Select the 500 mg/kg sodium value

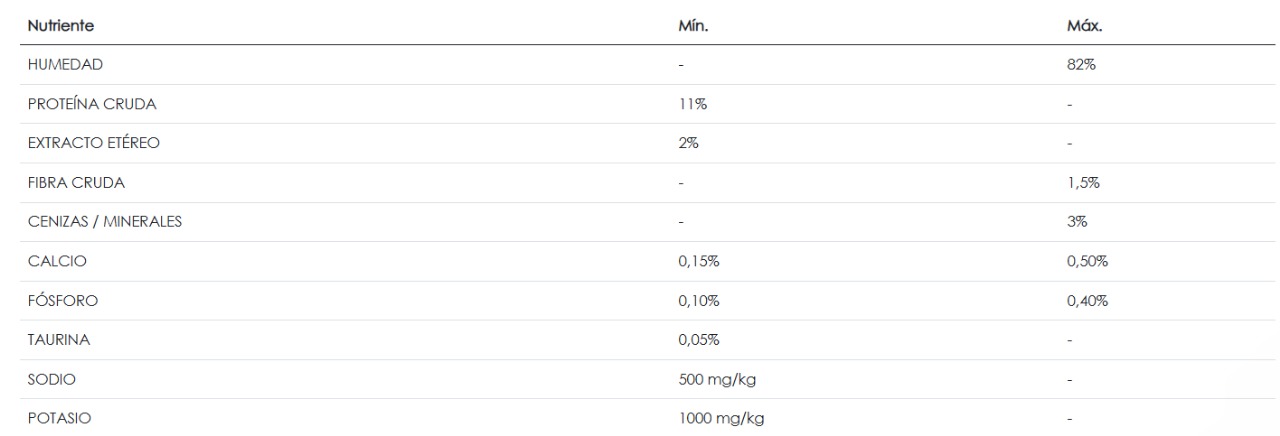point(710,380)
